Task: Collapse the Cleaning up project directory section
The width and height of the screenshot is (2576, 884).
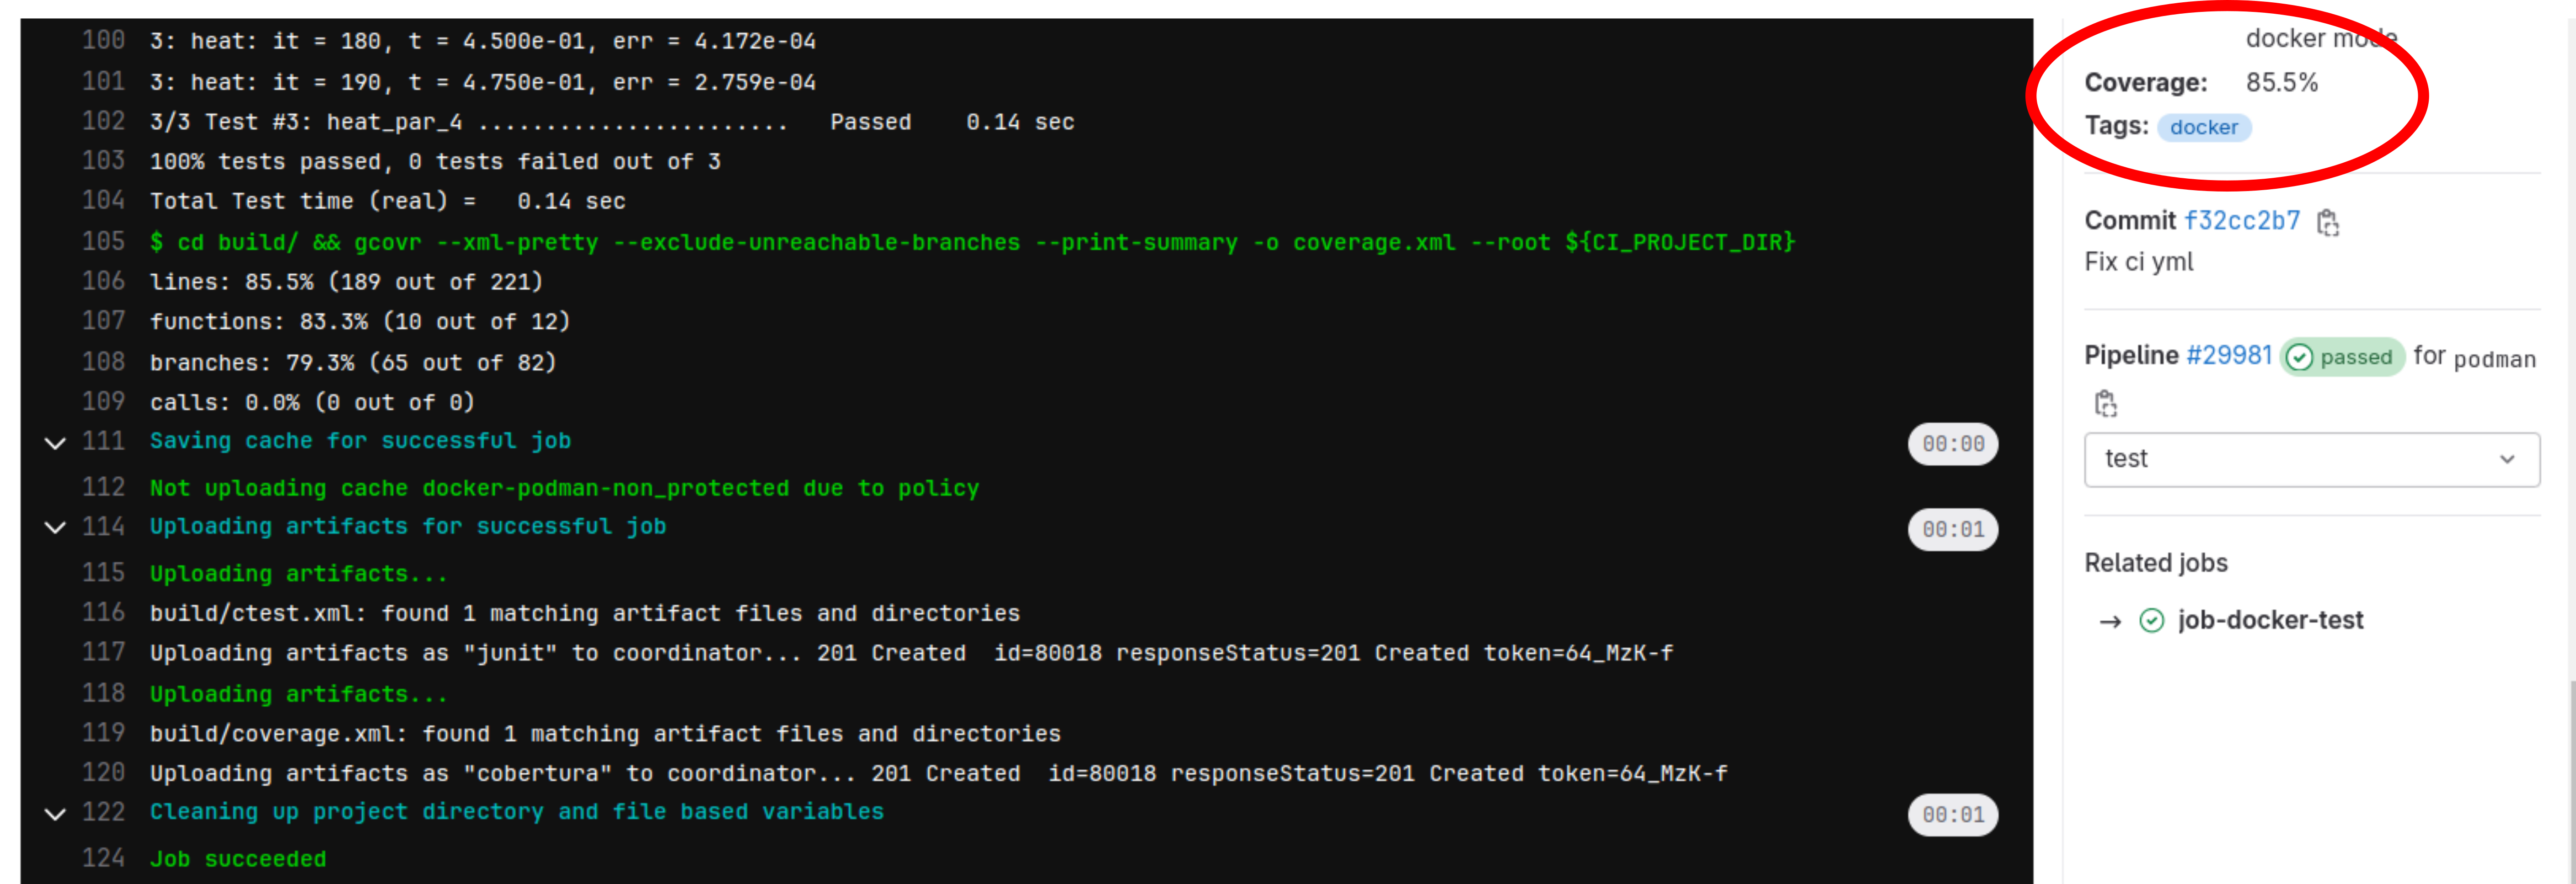Action: point(55,814)
